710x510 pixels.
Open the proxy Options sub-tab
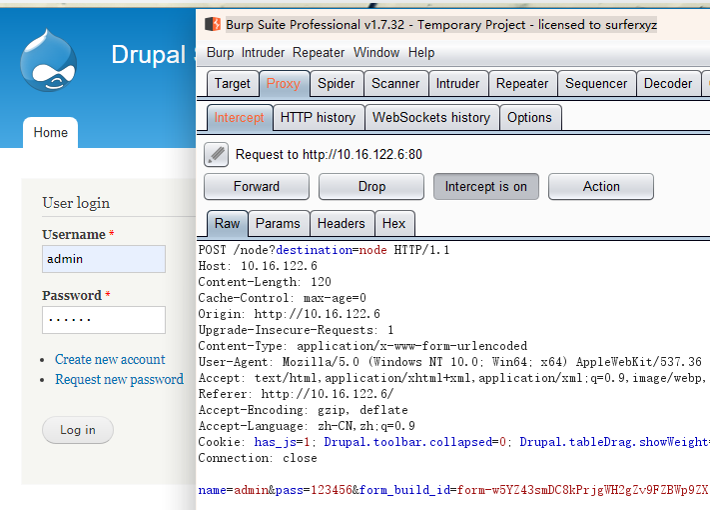point(529,117)
